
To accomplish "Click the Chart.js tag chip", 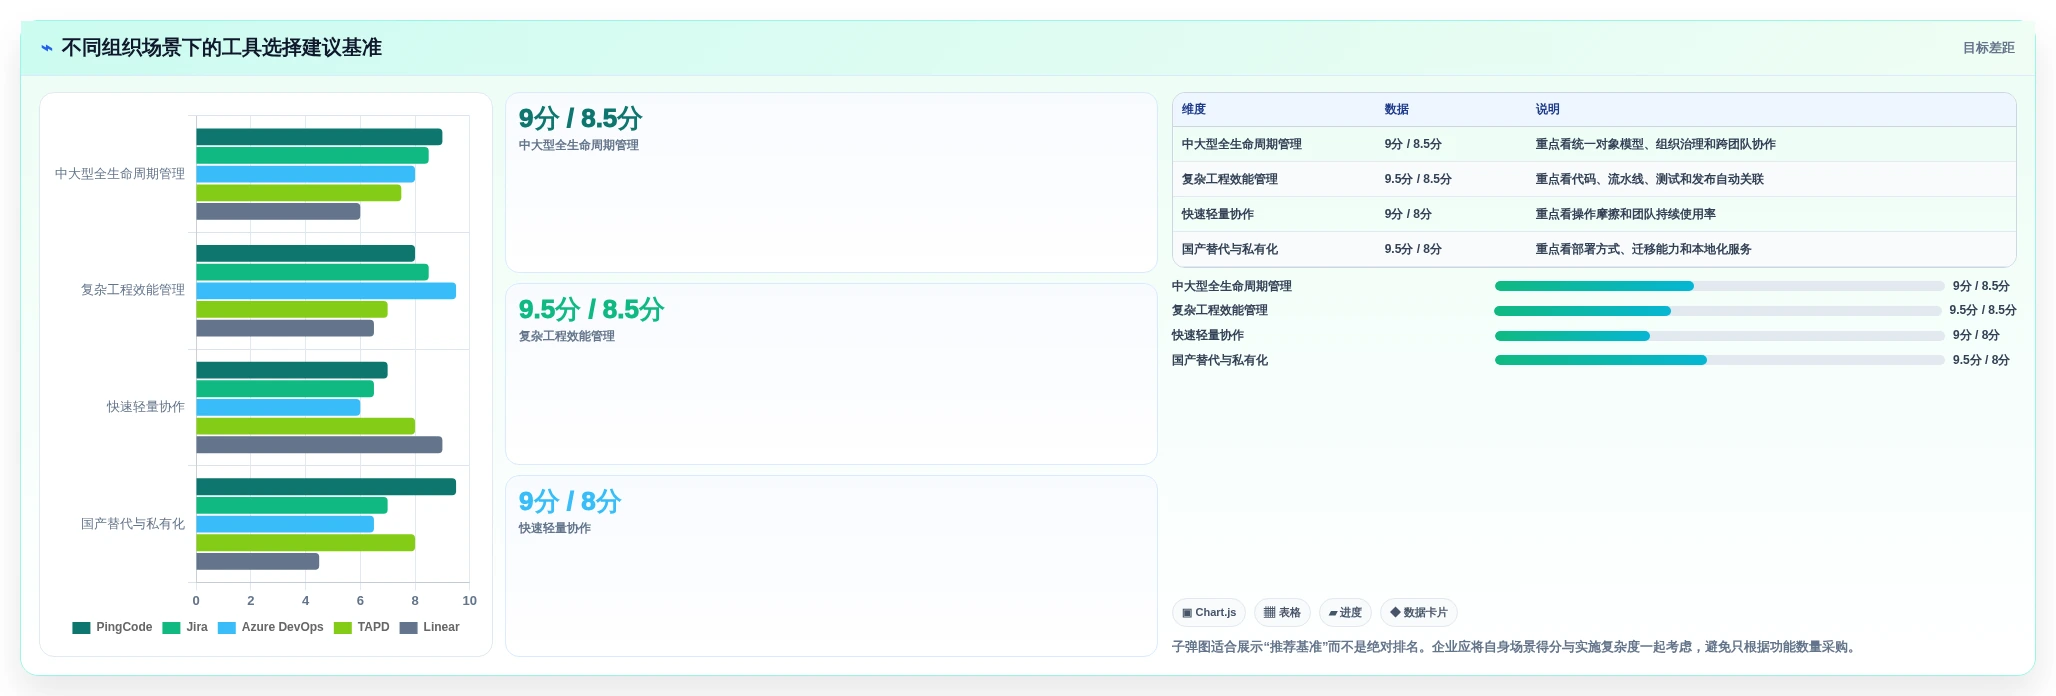I will click(1208, 612).
